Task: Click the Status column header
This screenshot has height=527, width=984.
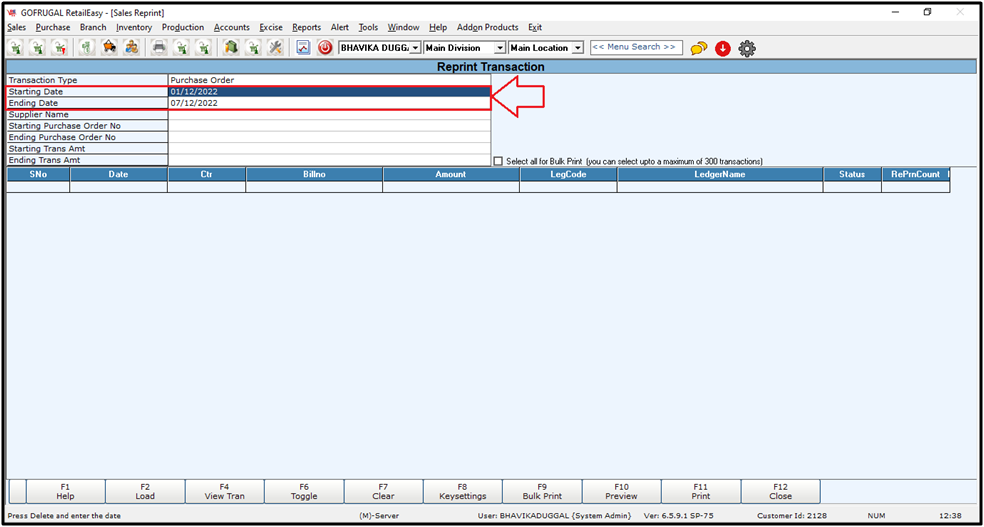Action: pyautogui.click(x=852, y=174)
